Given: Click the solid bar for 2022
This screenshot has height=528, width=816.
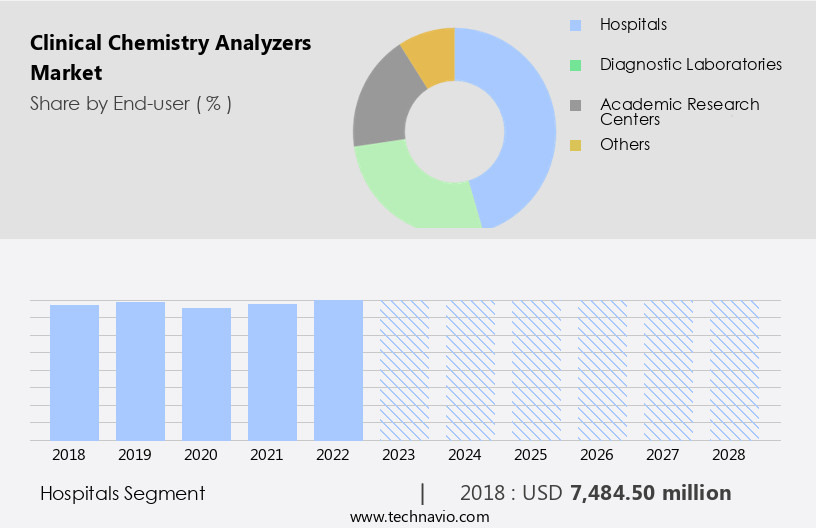Looking at the screenshot, I should pyautogui.click(x=338, y=370).
